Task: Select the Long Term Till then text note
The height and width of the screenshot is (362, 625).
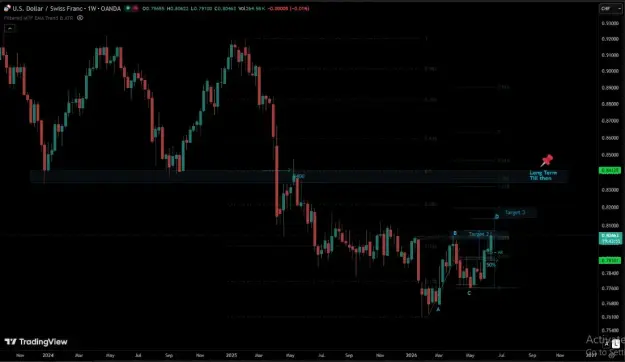Action: click(543, 175)
